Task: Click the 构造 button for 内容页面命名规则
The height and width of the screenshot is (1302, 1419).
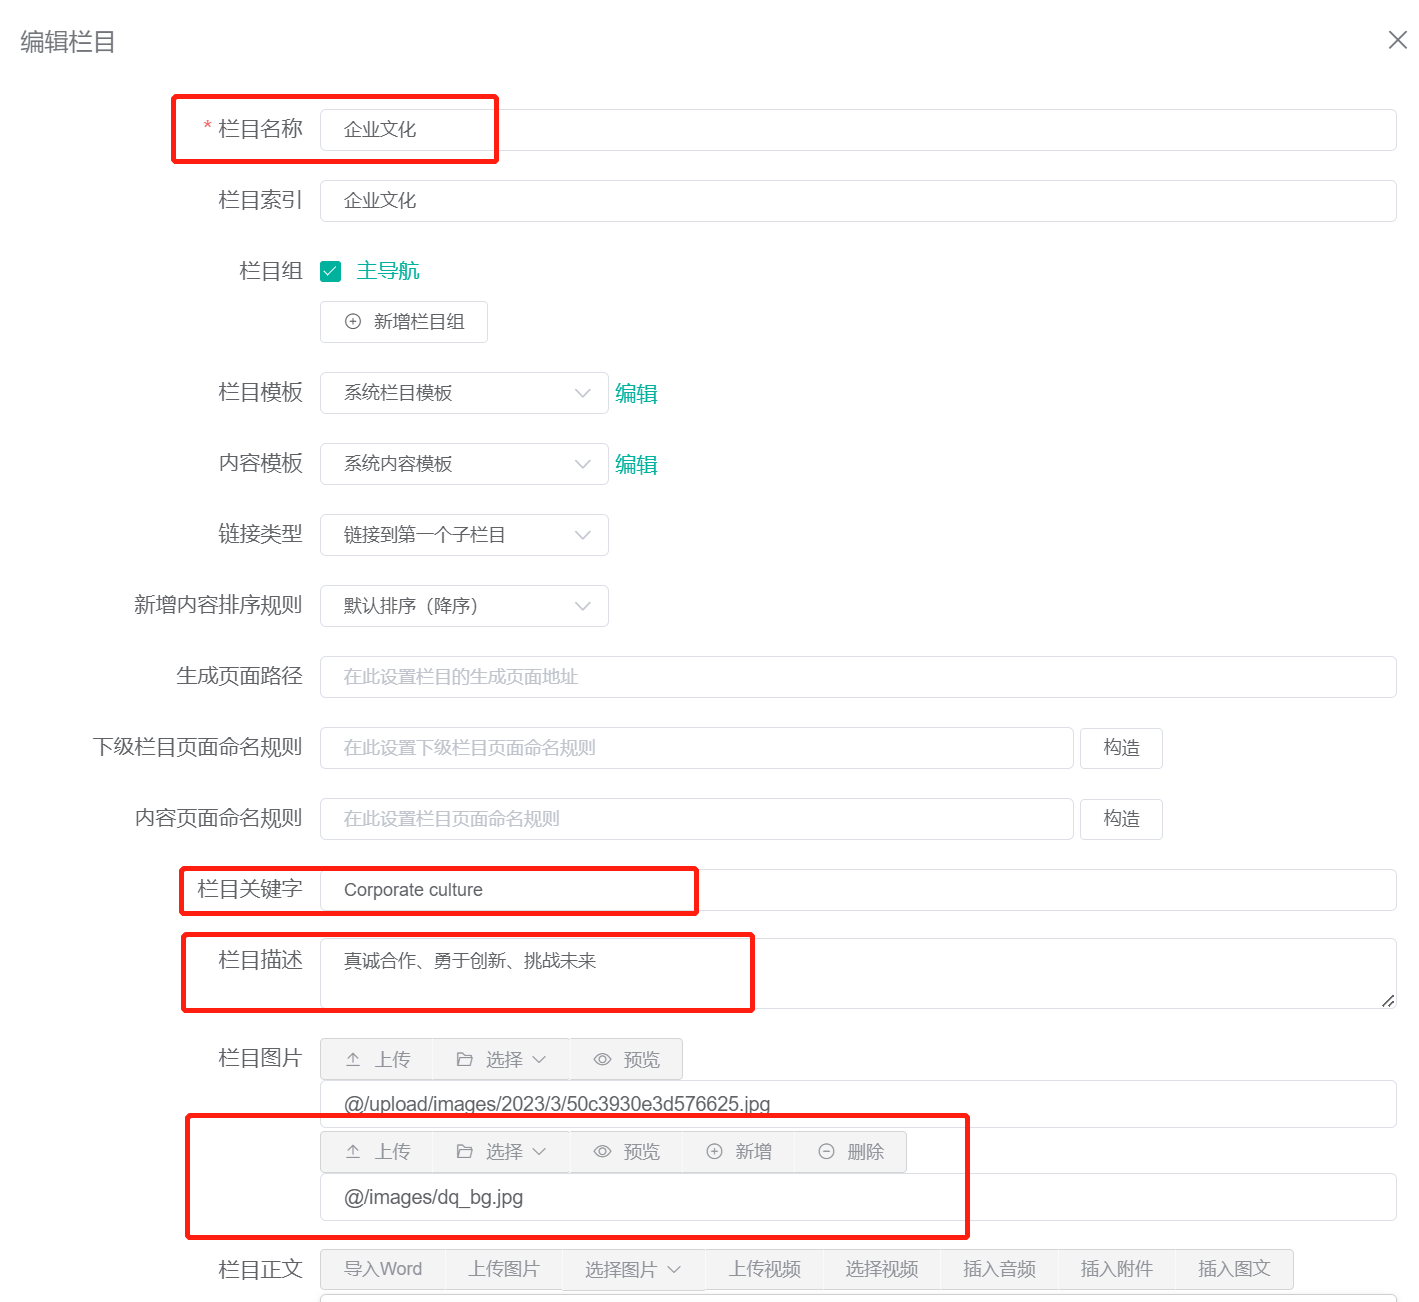Action: point(1120,819)
